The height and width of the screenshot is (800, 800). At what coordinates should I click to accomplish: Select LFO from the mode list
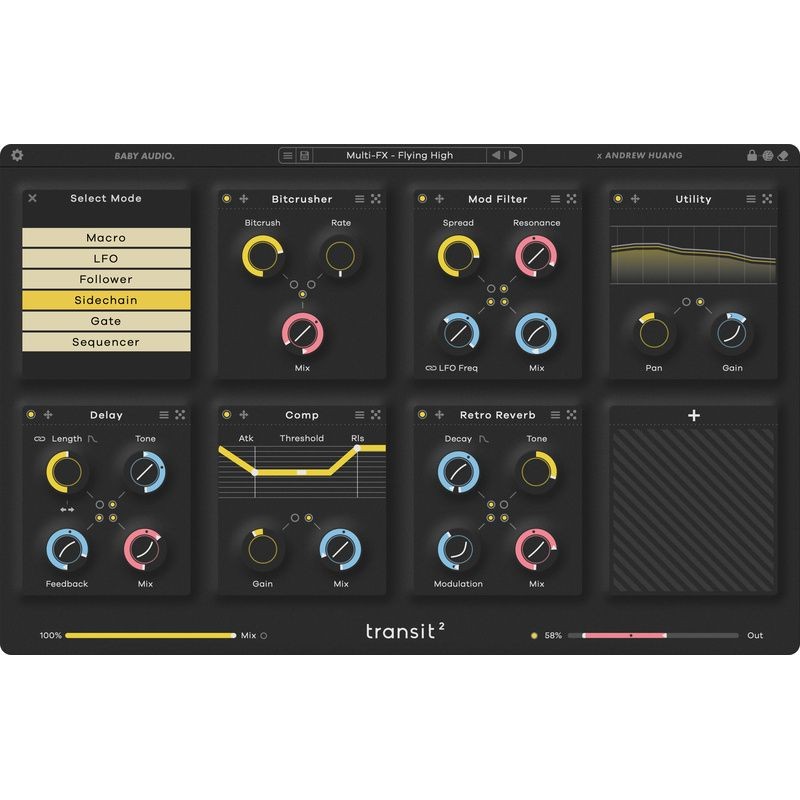(x=107, y=258)
